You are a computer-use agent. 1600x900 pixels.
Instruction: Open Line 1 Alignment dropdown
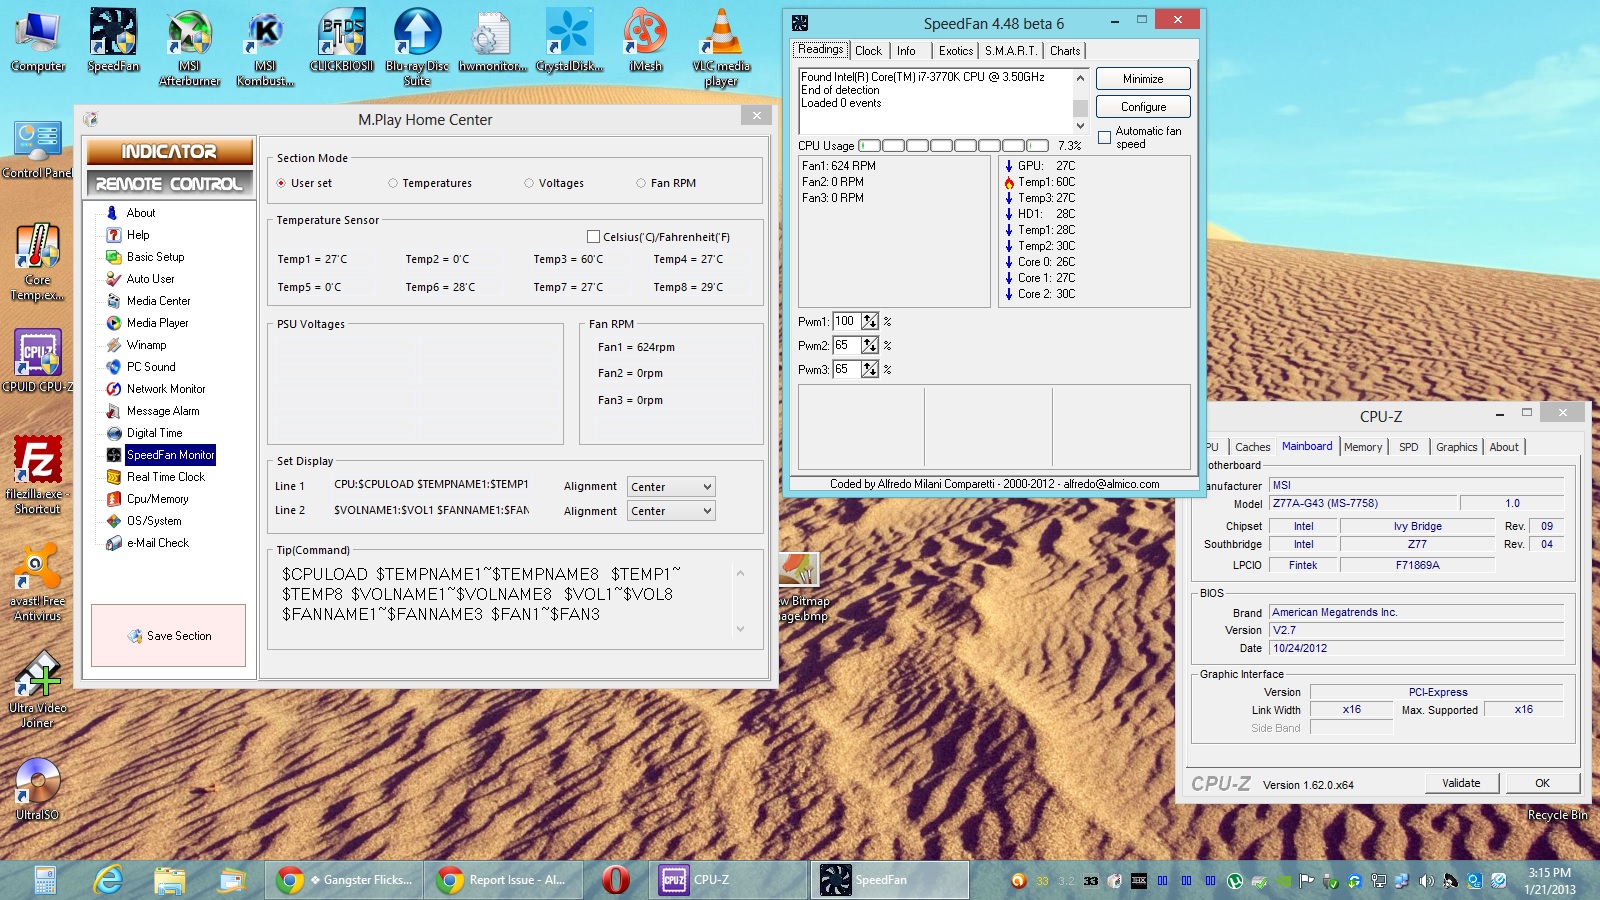(671, 487)
